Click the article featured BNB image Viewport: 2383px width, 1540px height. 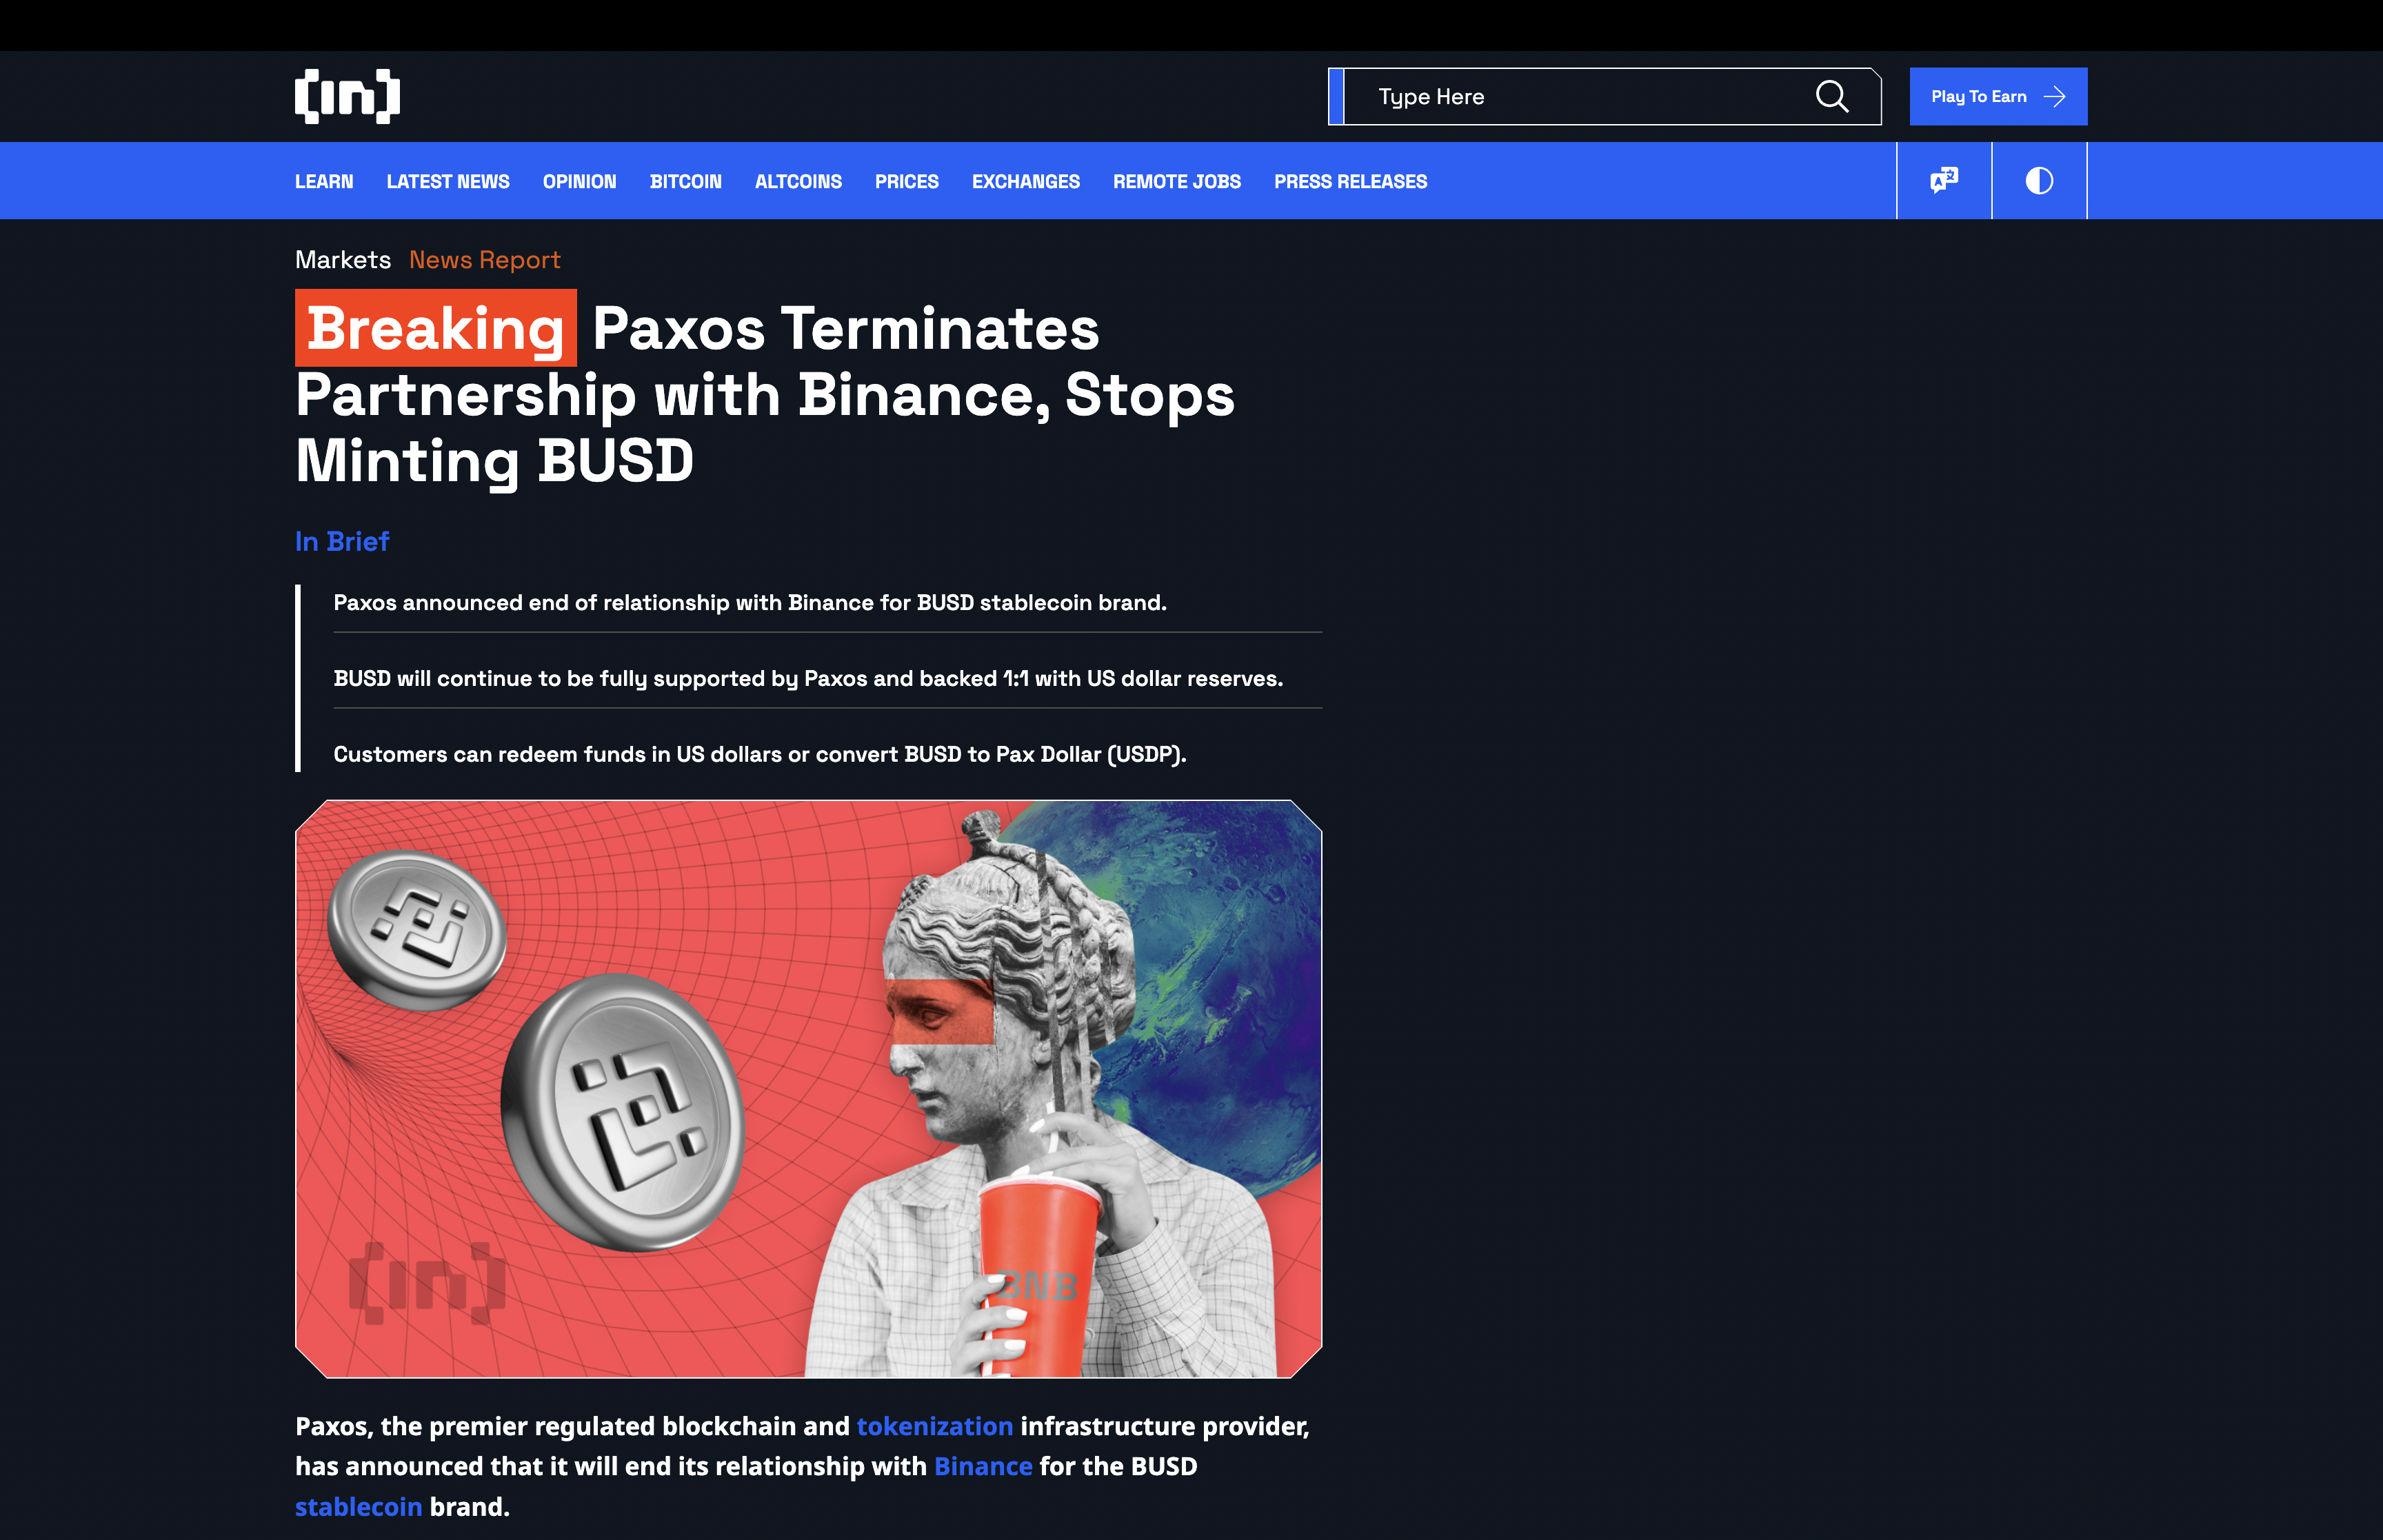click(808, 1088)
